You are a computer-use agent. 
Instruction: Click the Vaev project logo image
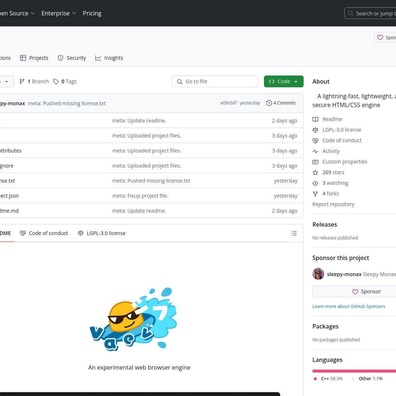tap(134, 319)
